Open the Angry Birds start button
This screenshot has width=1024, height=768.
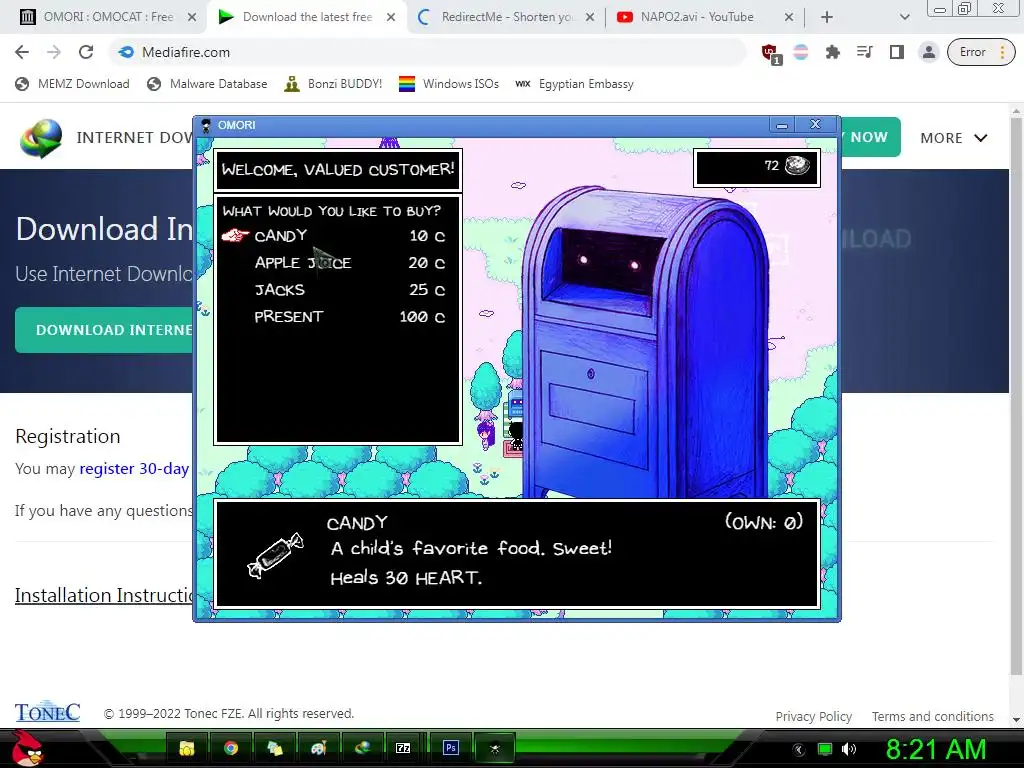(27, 748)
